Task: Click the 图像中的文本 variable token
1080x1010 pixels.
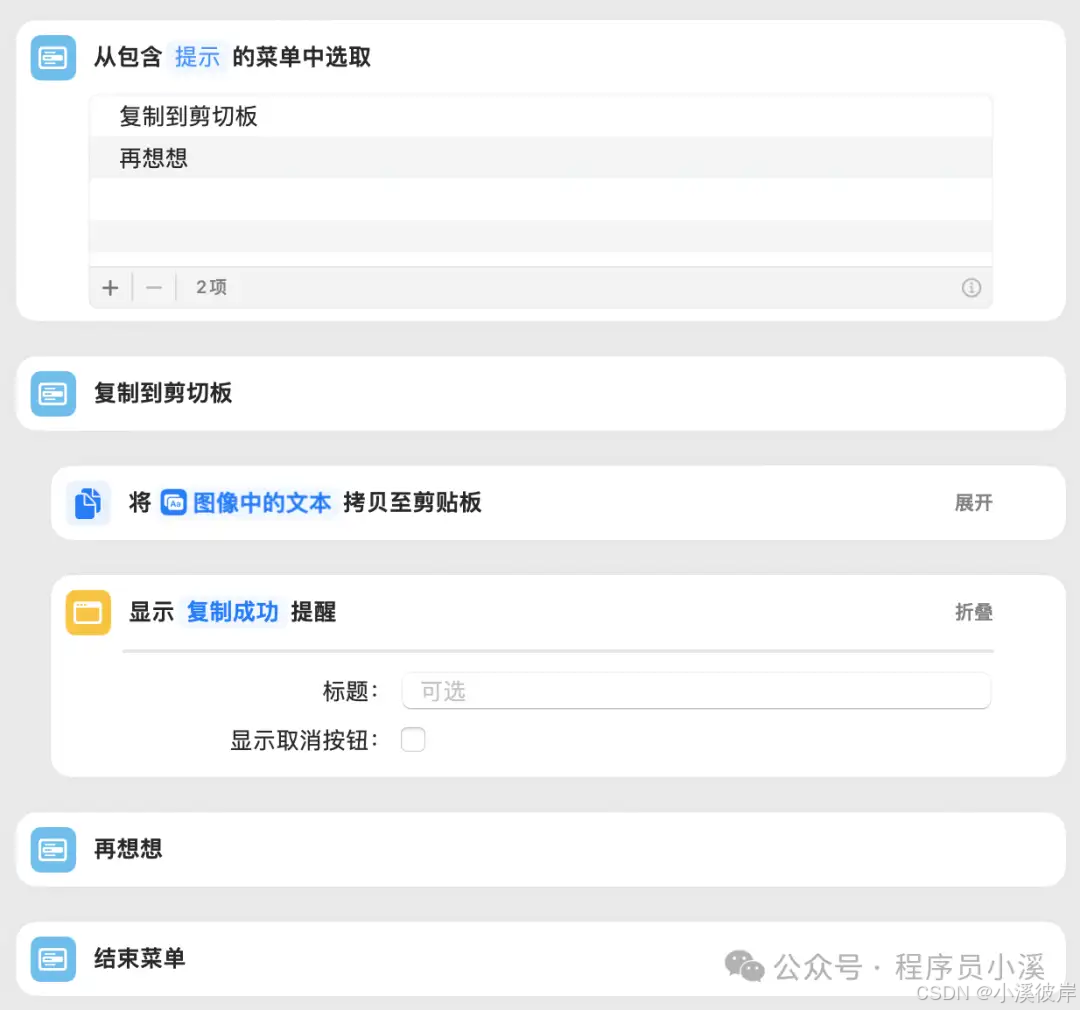Action: 246,503
